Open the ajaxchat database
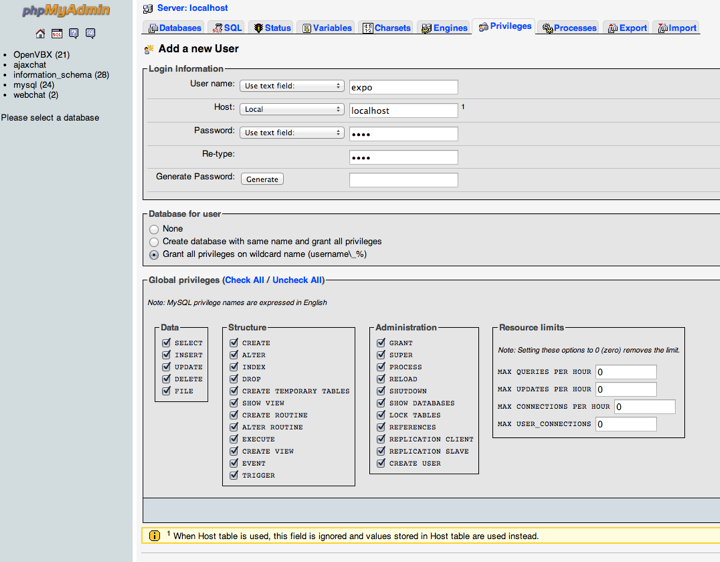 (x=30, y=65)
